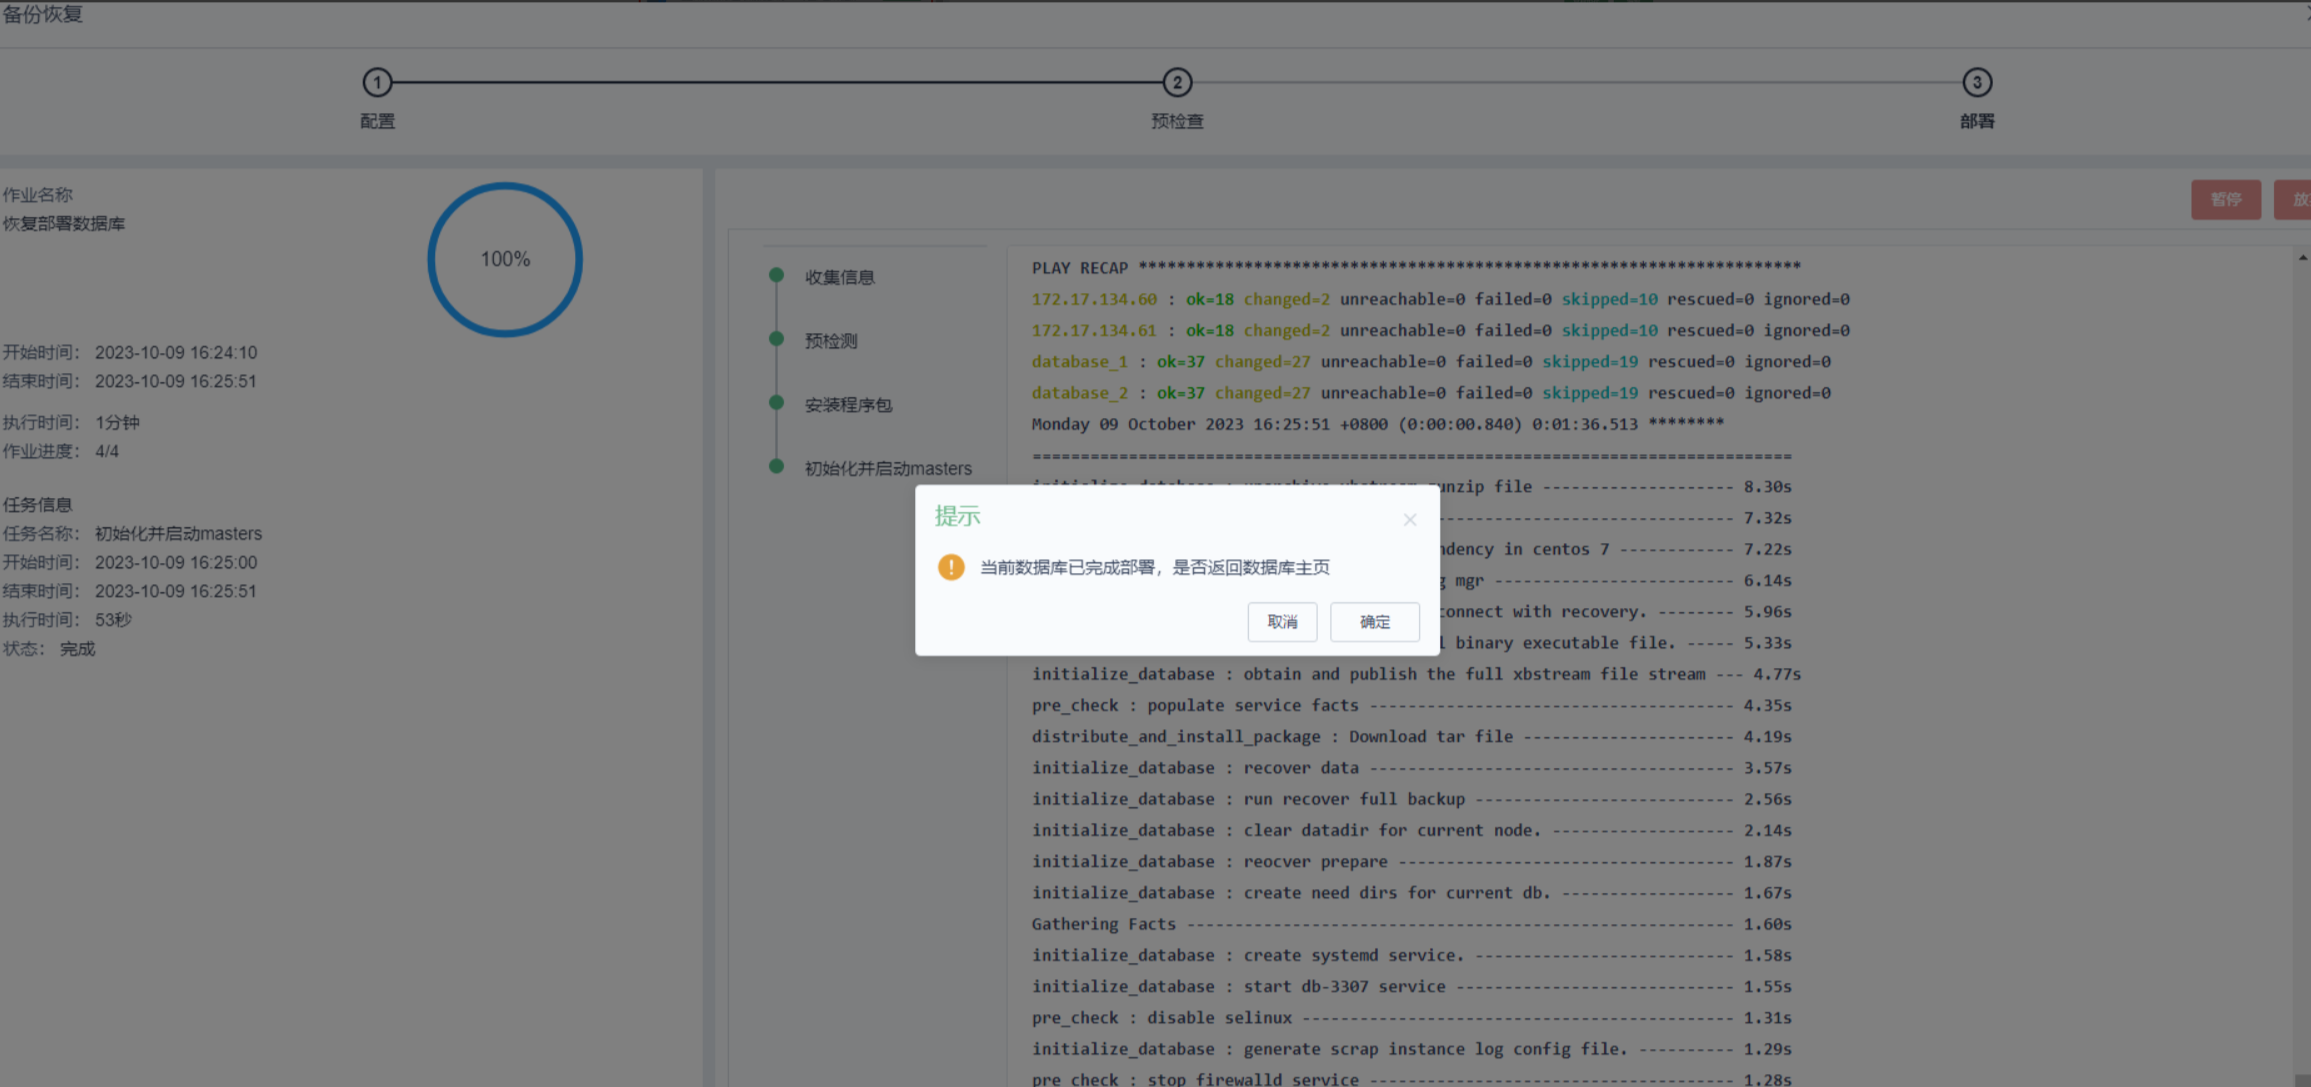2311x1087 pixels.
Task: Select the 初始化并启动masters task step
Action: click(x=888, y=468)
